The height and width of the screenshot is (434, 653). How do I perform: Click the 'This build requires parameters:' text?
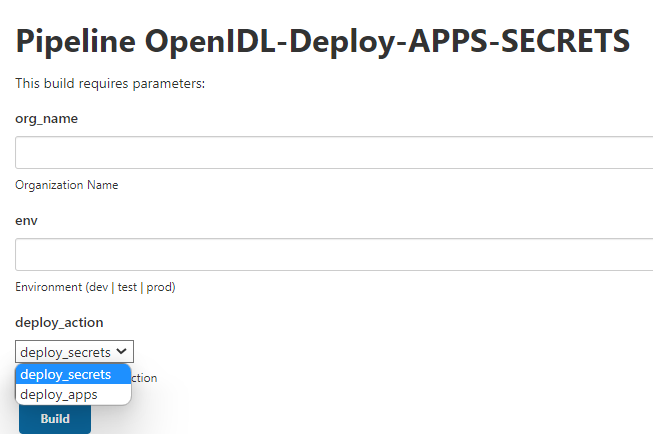(110, 83)
